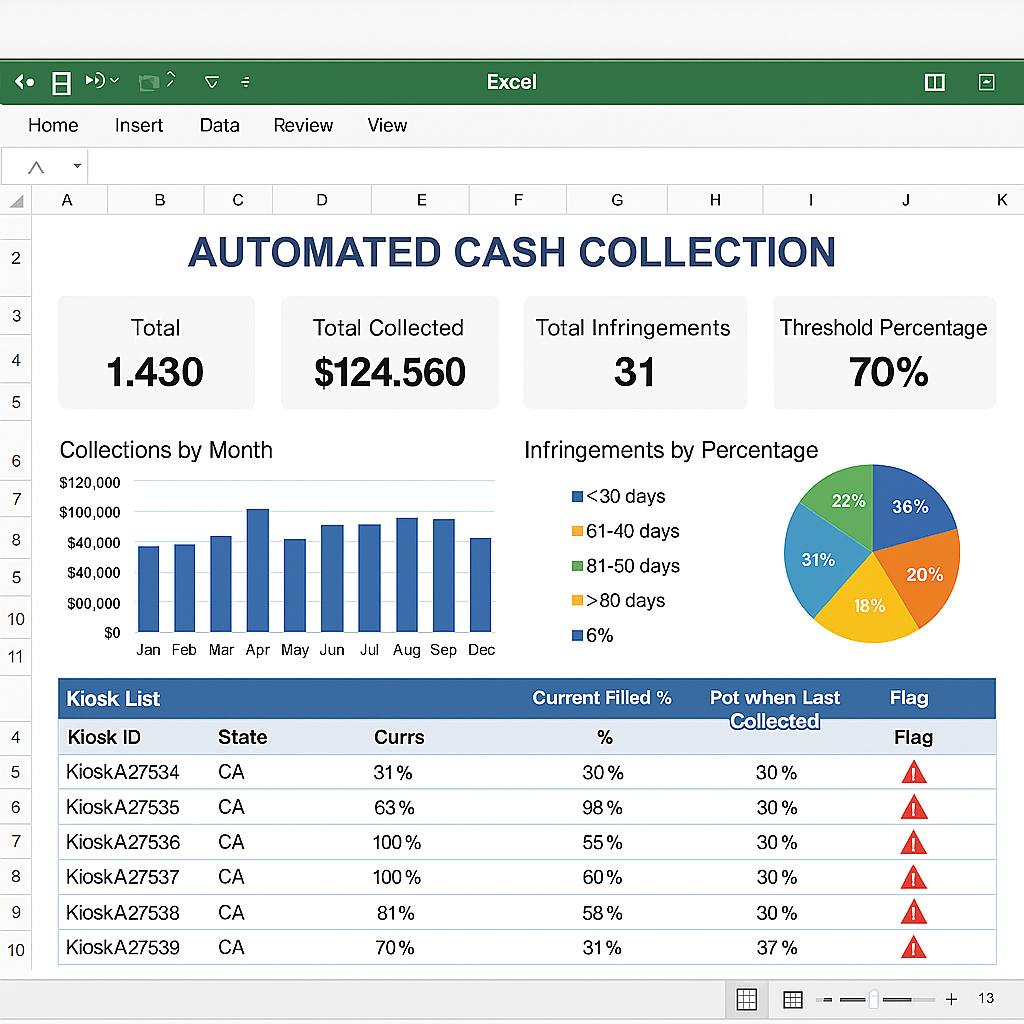Click the zoom increase plus button
Viewport: 1024px width, 1024px height.
pos(951,998)
